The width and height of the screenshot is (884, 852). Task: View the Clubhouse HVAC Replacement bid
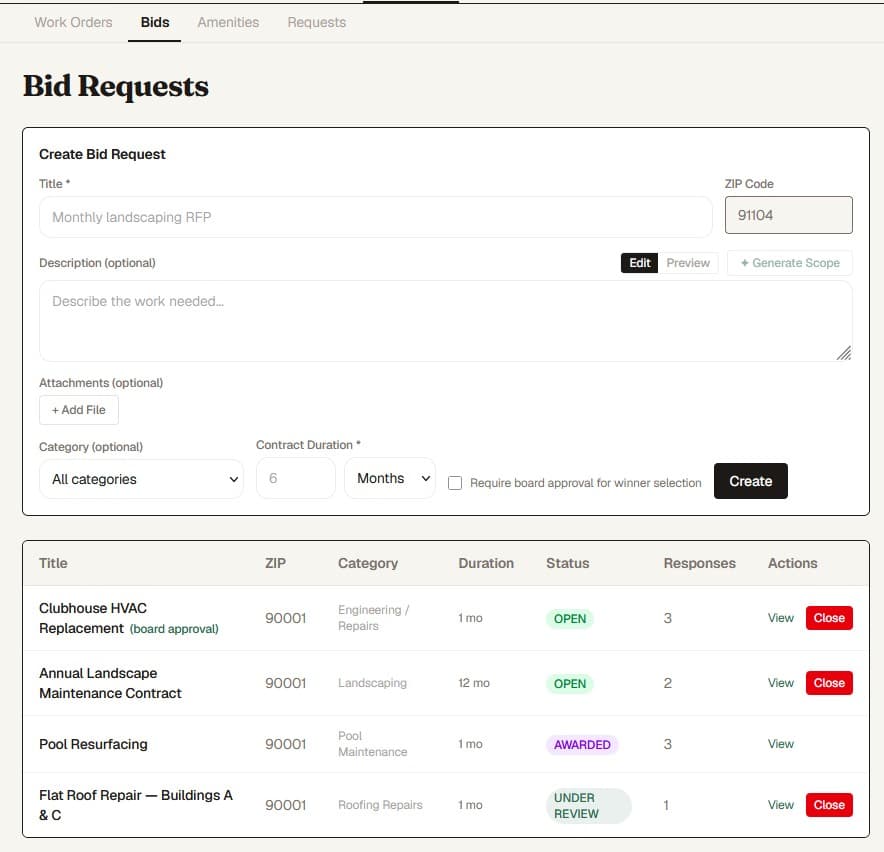click(x=780, y=618)
